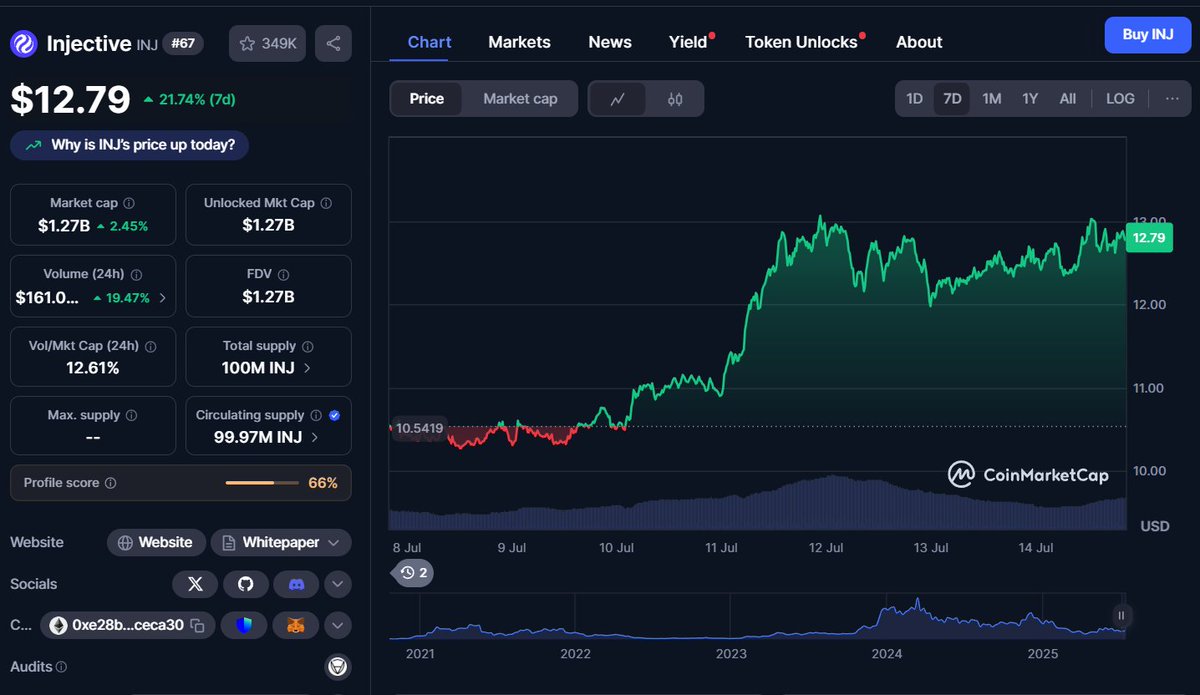This screenshot has height=695, width=1200.
Task: Open the Markets tab
Action: click(519, 42)
